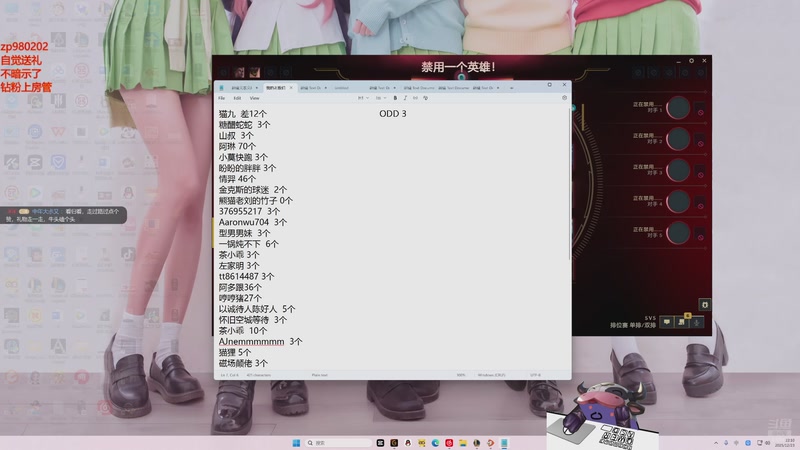Open the list style dropdown
The height and width of the screenshot is (450, 800).
tap(381, 98)
